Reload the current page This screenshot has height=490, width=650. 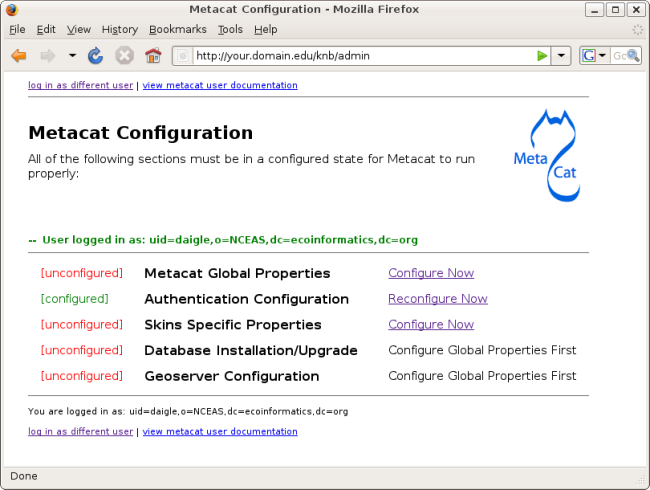tap(96, 56)
